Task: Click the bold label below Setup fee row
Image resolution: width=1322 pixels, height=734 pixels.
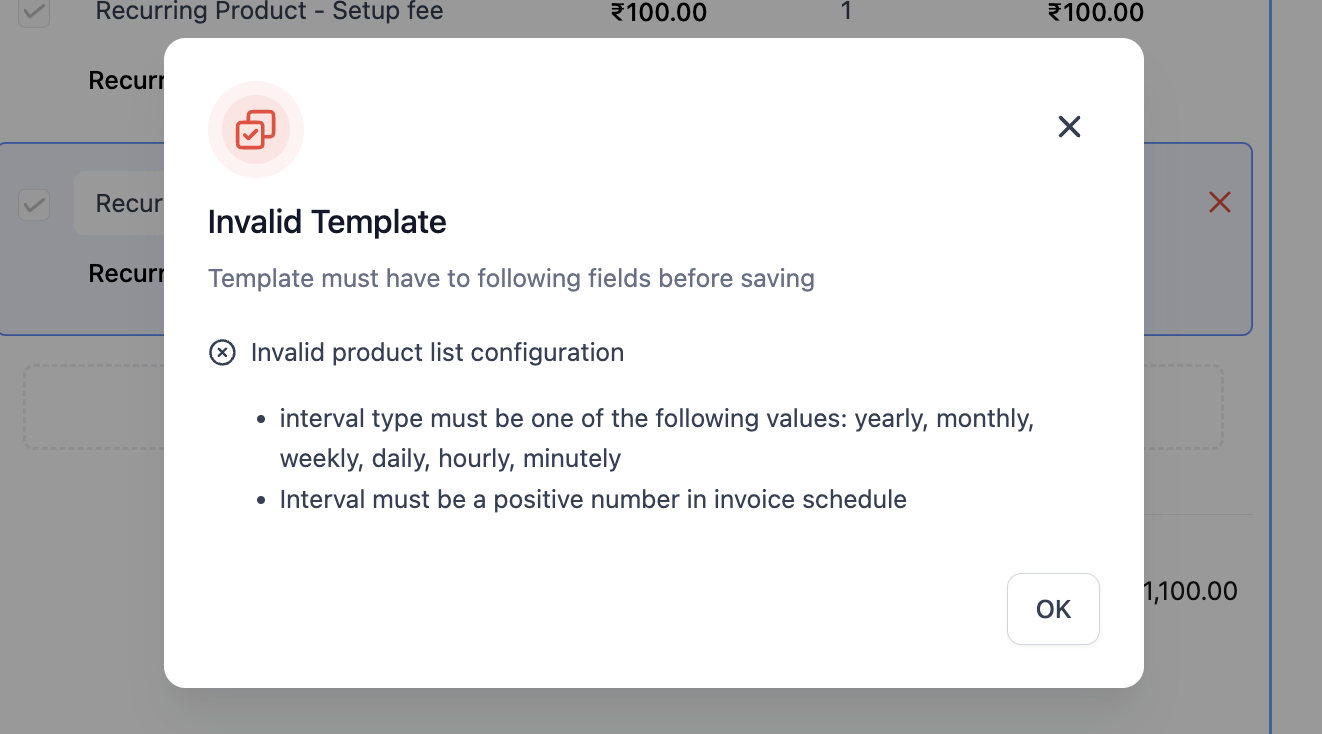Action: 126,81
